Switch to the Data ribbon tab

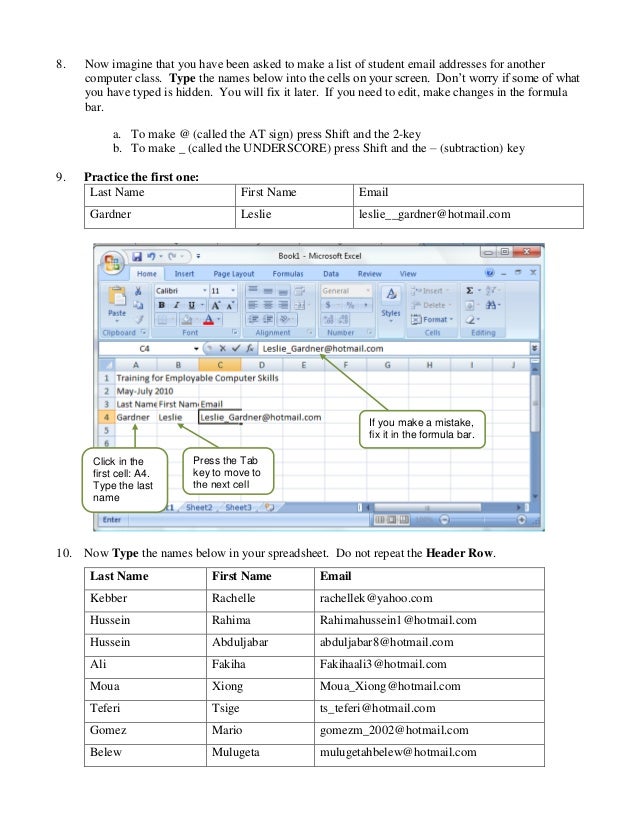(331, 274)
